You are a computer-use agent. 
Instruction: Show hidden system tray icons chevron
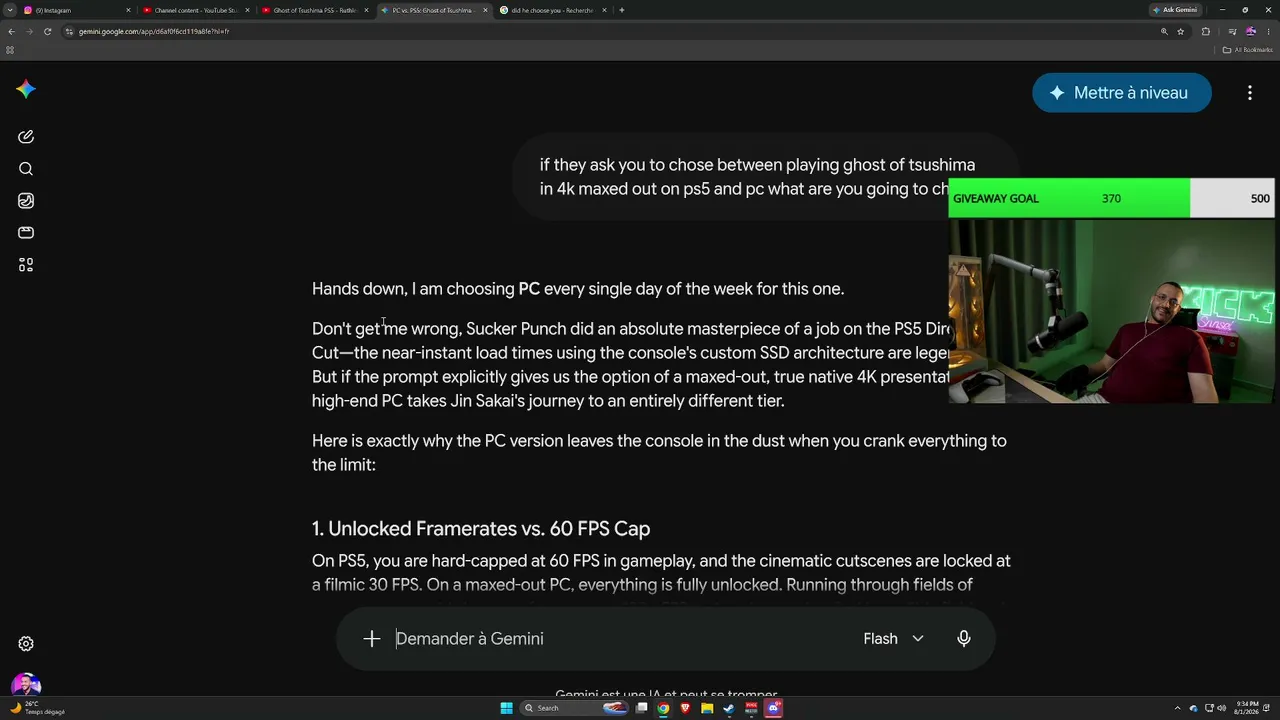pos(1177,708)
